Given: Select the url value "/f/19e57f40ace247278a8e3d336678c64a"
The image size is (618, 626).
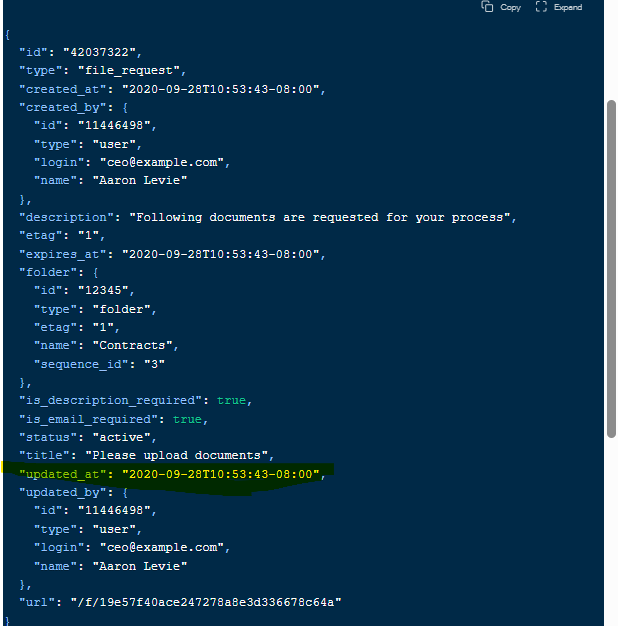Looking at the screenshot, I should pos(206,602).
